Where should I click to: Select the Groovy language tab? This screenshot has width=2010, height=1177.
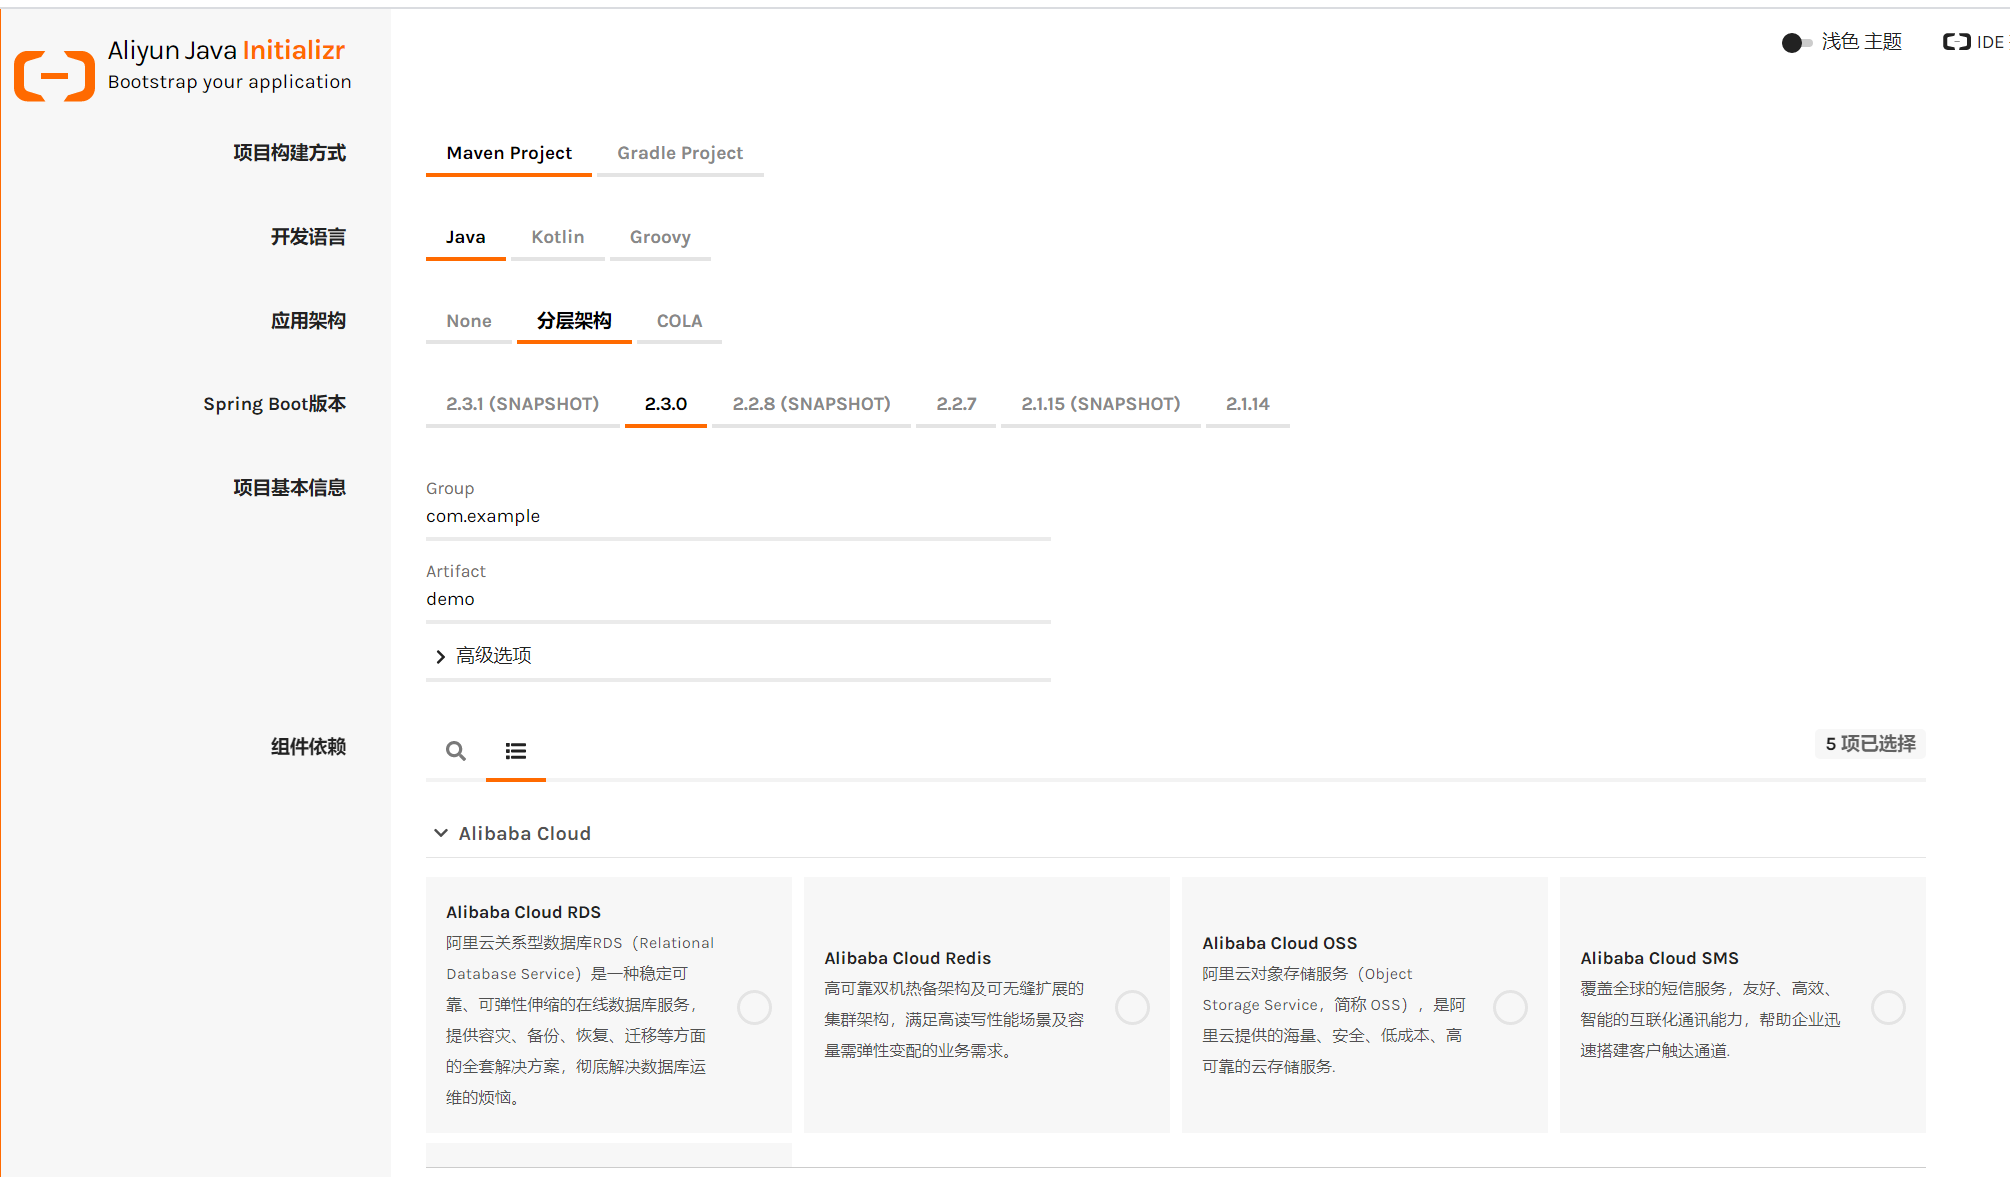tap(660, 237)
